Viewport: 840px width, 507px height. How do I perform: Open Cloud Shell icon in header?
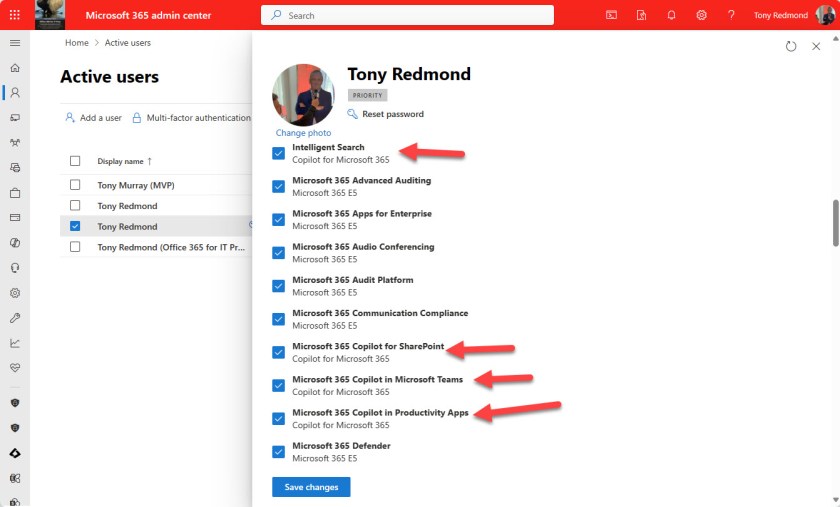click(611, 15)
